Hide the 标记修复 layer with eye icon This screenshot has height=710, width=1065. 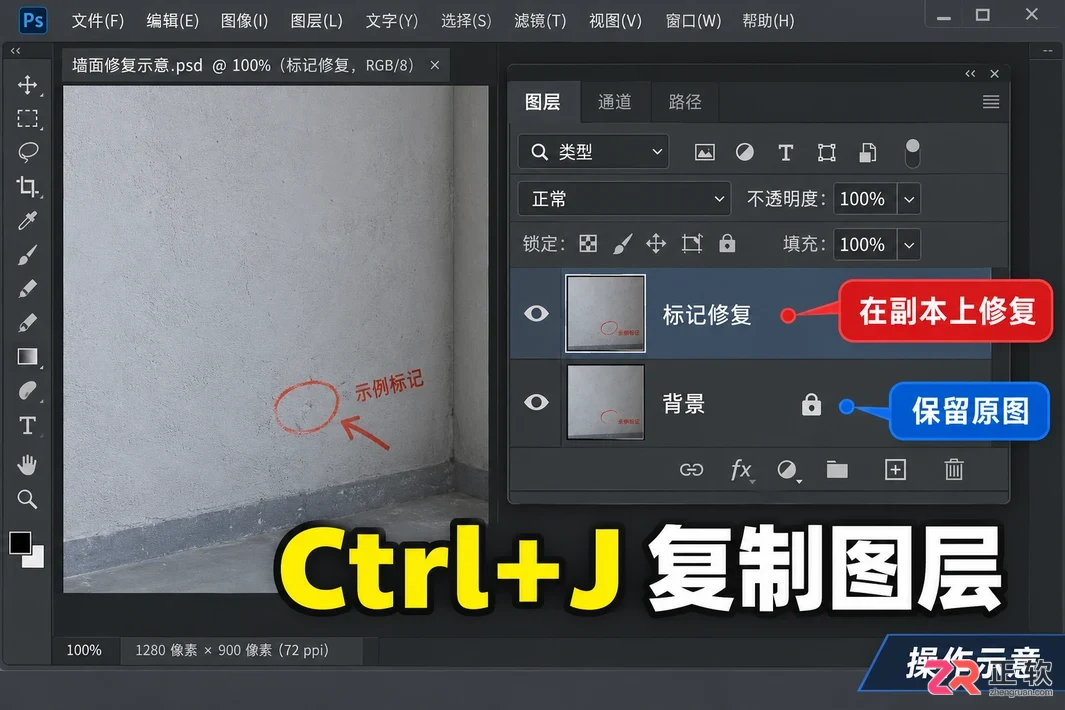[536, 313]
